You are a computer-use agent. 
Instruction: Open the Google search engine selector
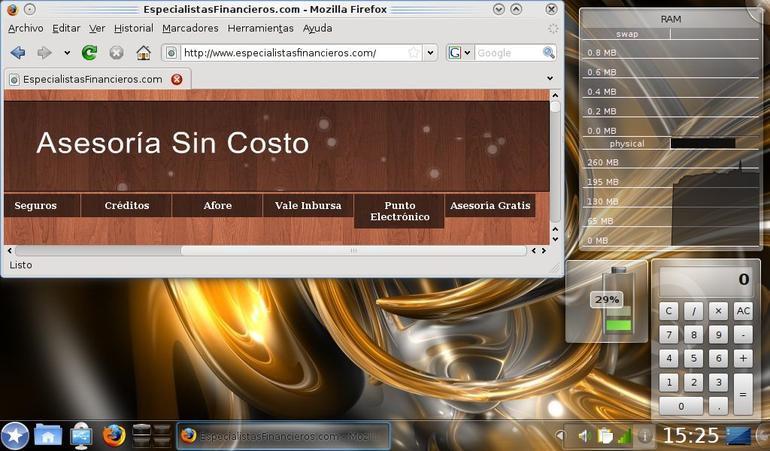[460, 53]
